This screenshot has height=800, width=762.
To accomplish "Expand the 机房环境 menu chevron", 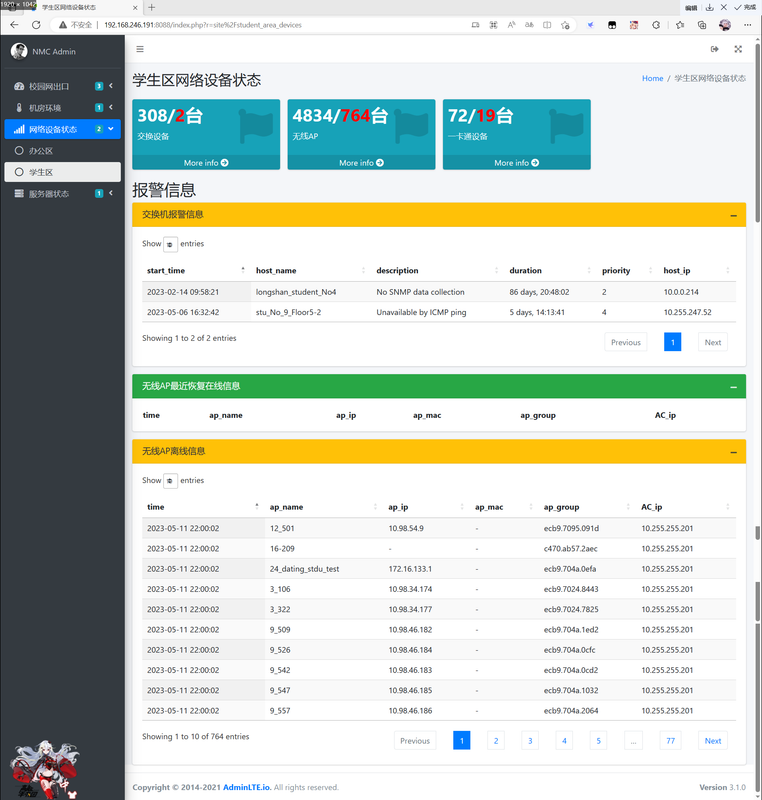I will pos(111,107).
